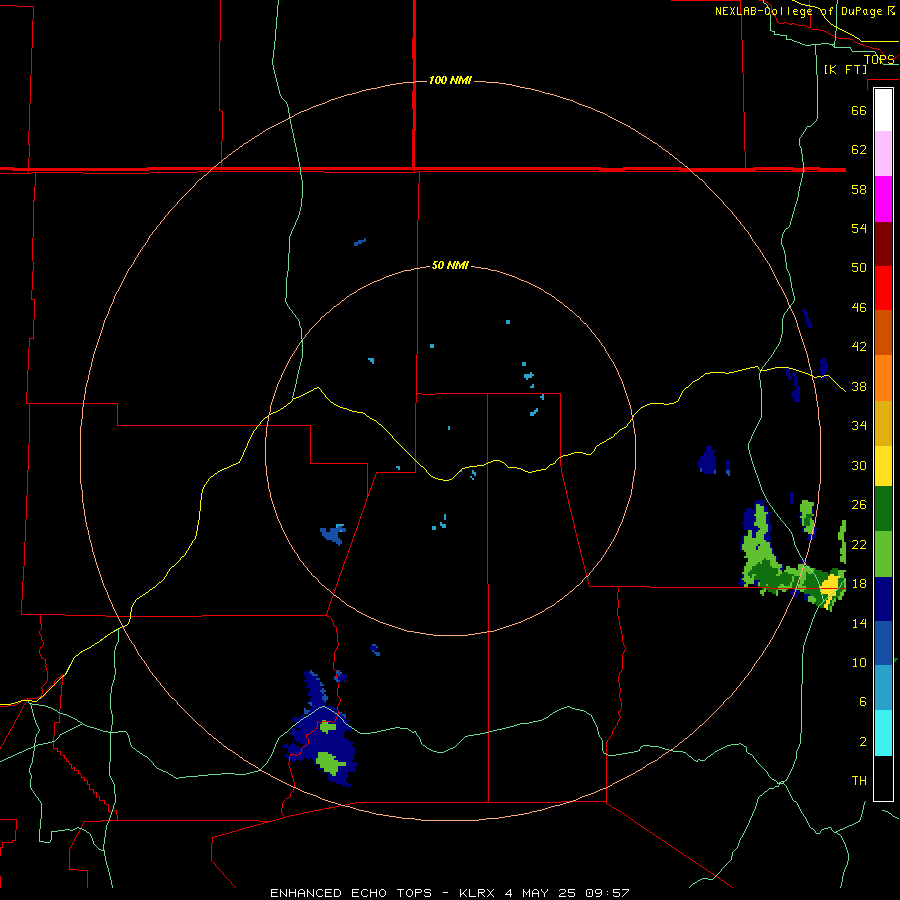Click the 'NEXLAB-College of DuPage' header text
Screen dimensions: 900x900
click(x=798, y=11)
